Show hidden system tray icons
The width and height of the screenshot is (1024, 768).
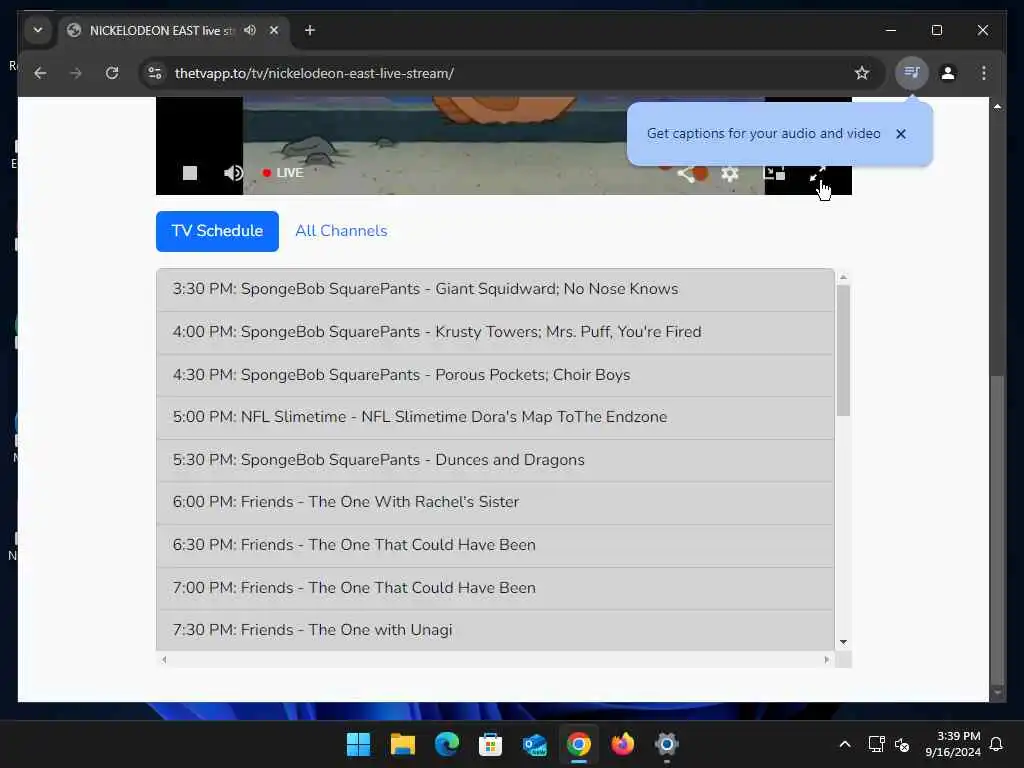[x=844, y=744]
